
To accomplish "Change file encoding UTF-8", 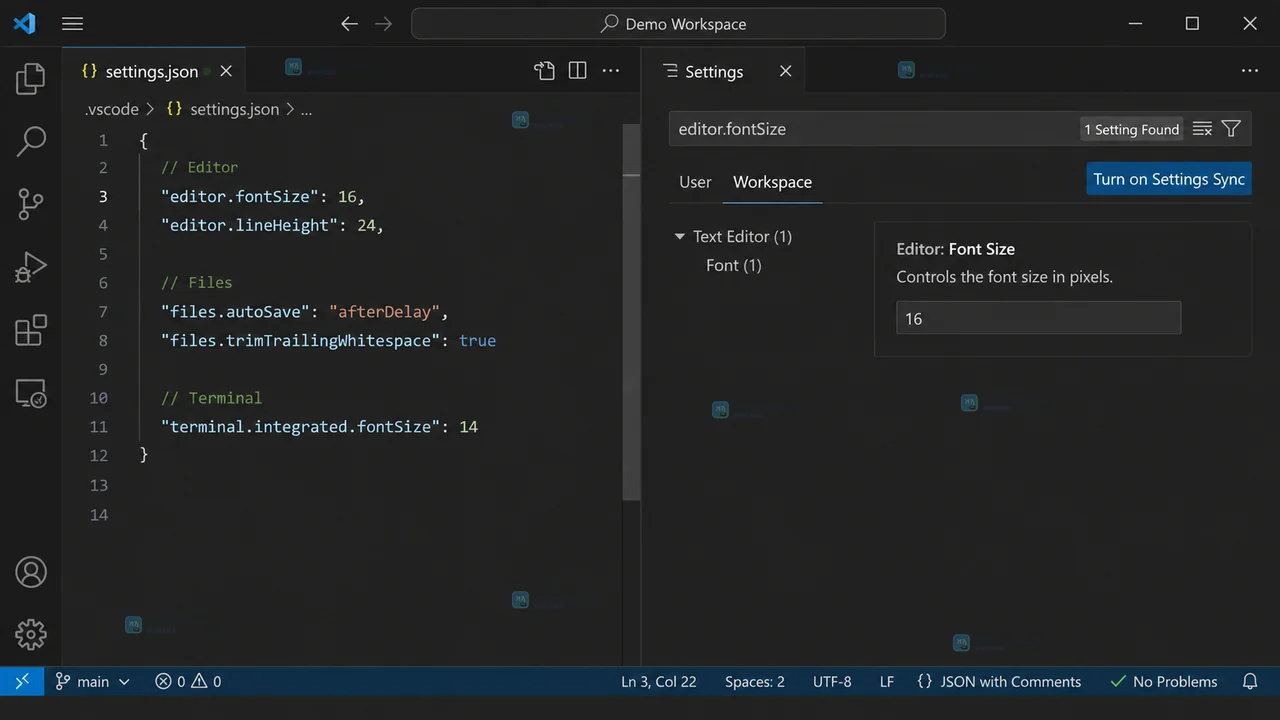I will [832, 681].
